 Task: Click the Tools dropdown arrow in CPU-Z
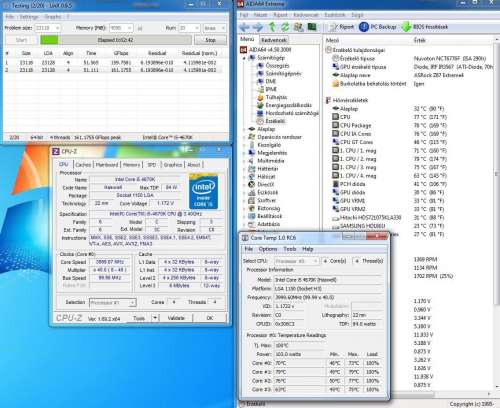click(x=155, y=318)
